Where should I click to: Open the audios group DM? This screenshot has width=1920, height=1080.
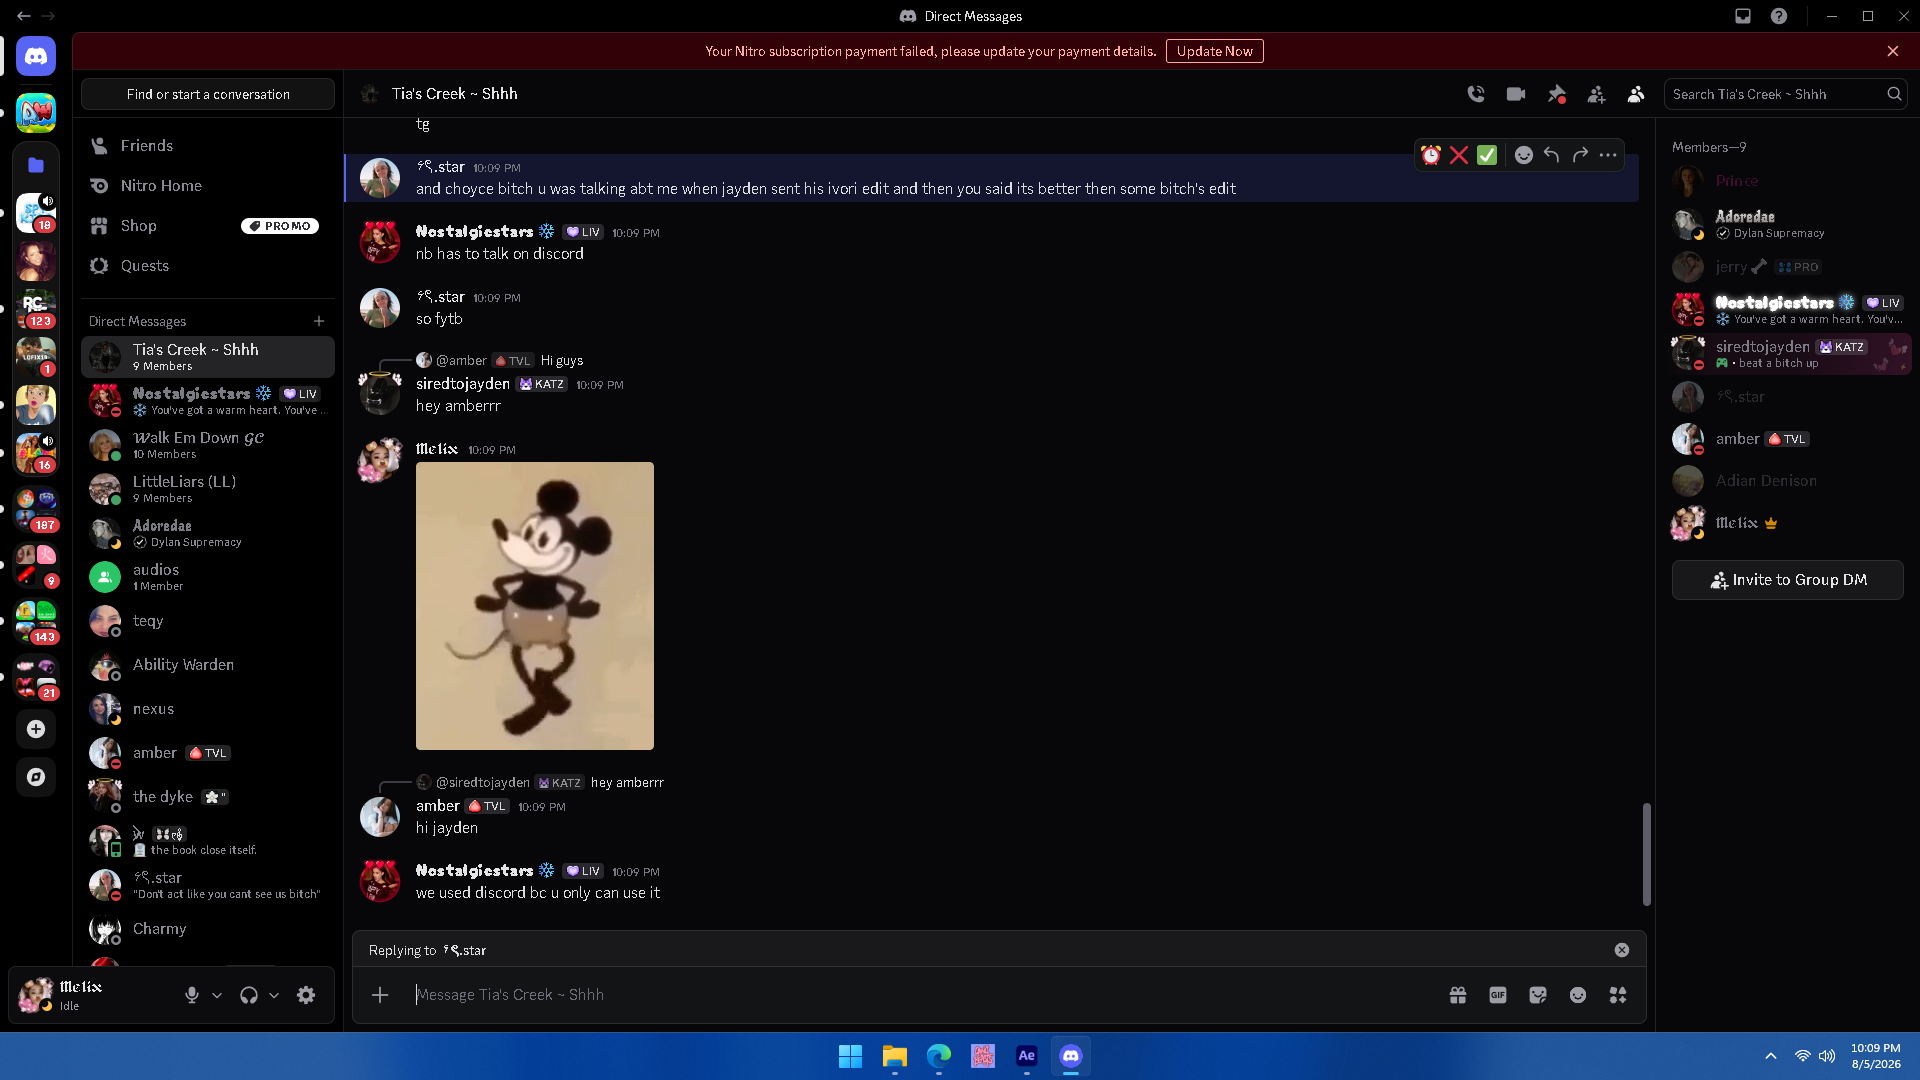(208, 577)
